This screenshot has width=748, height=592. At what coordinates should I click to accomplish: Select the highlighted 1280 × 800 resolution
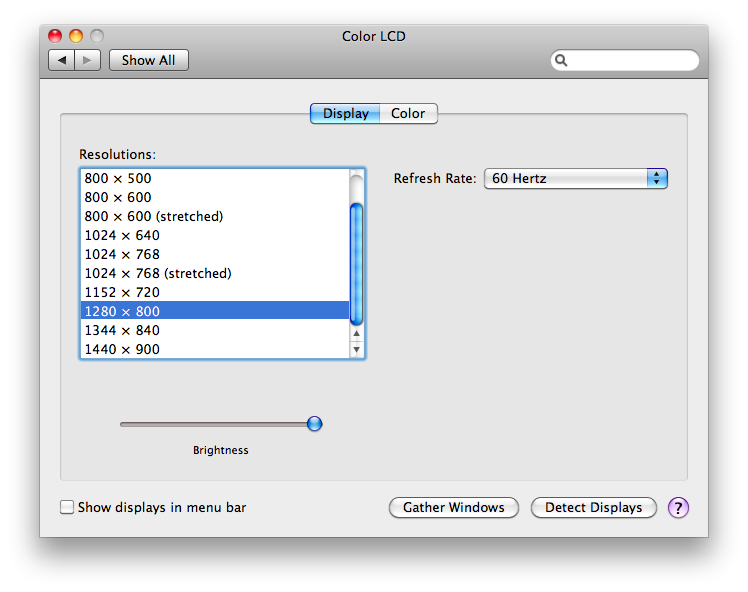click(x=215, y=311)
